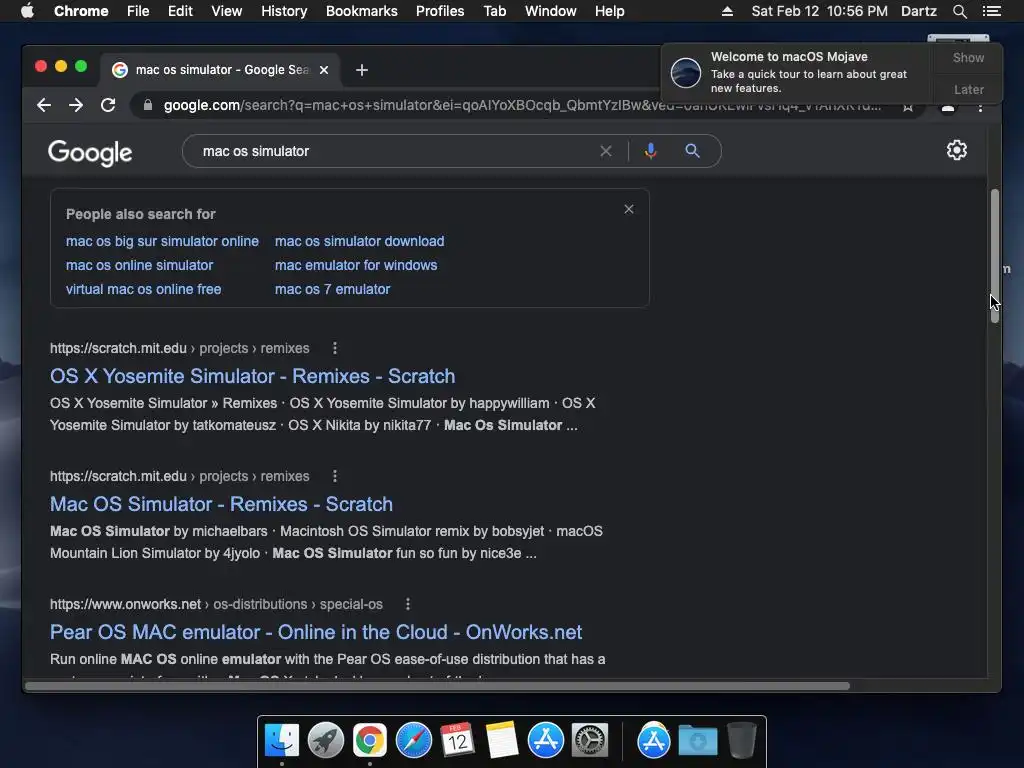Open 'OS X Yosemite Simulator - Remixes' result
This screenshot has width=1024, height=768.
coord(253,376)
